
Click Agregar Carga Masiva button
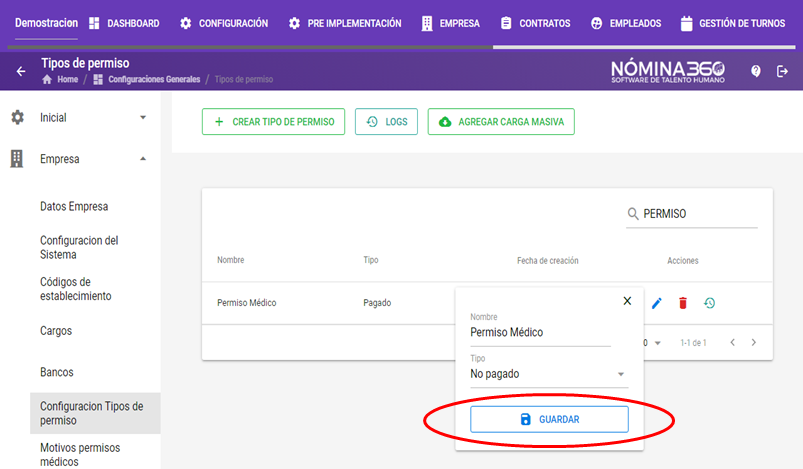tap(501, 122)
